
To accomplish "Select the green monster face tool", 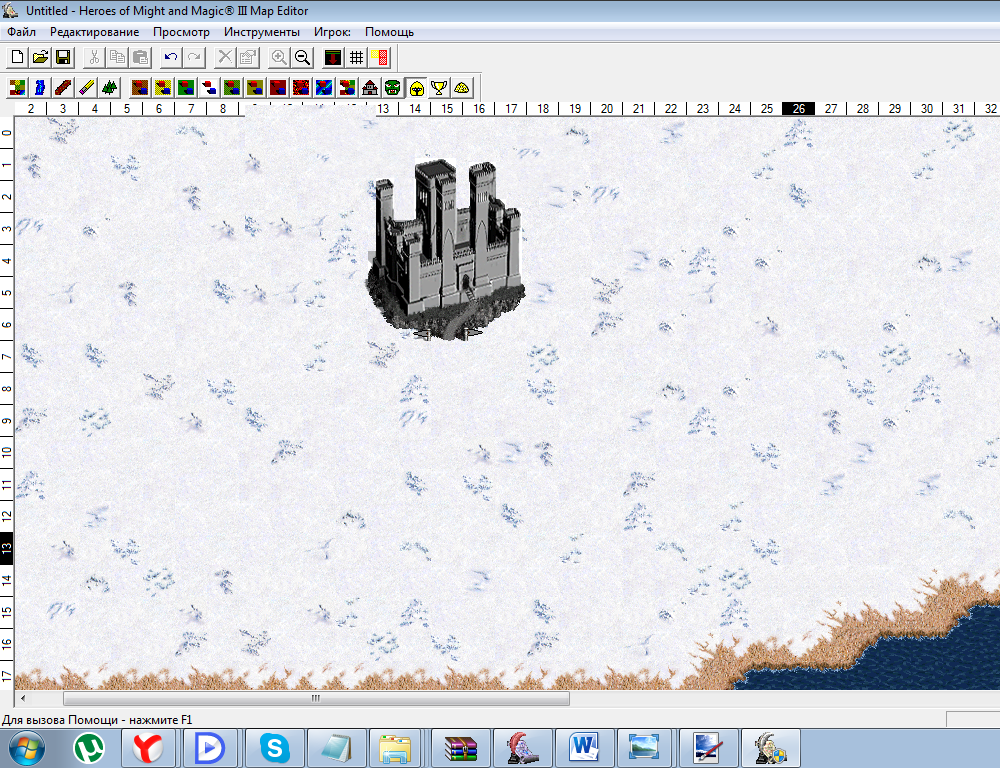I will click(392, 87).
